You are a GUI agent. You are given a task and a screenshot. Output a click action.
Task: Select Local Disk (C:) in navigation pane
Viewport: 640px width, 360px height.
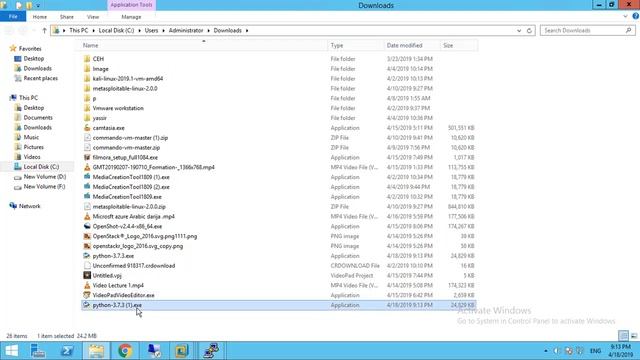pyautogui.click(x=41, y=167)
